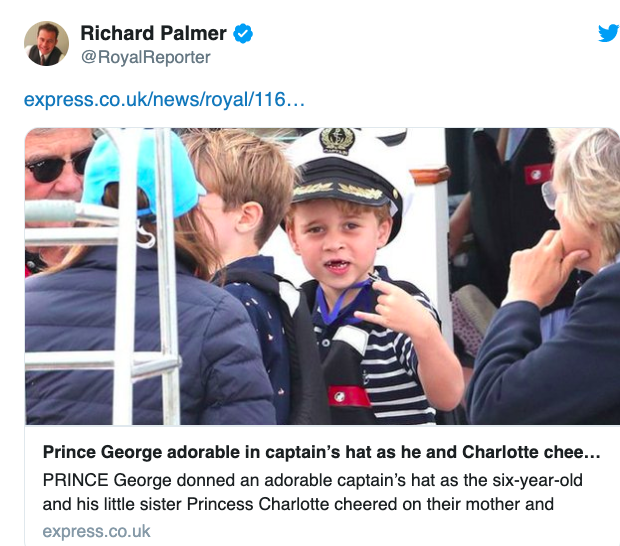Click the blue verified badge
Screen dimensions: 620x546
tap(243, 34)
